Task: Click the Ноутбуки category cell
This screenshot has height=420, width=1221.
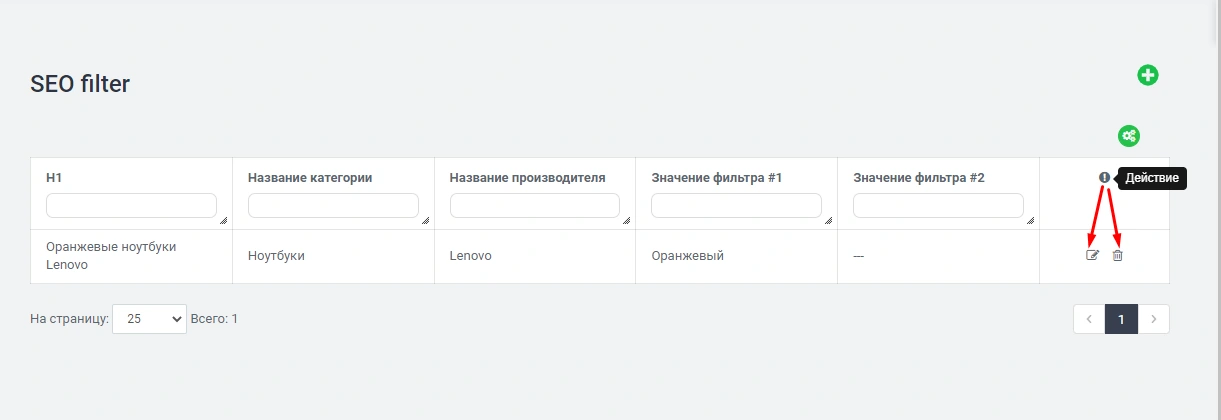Action: pos(276,256)
